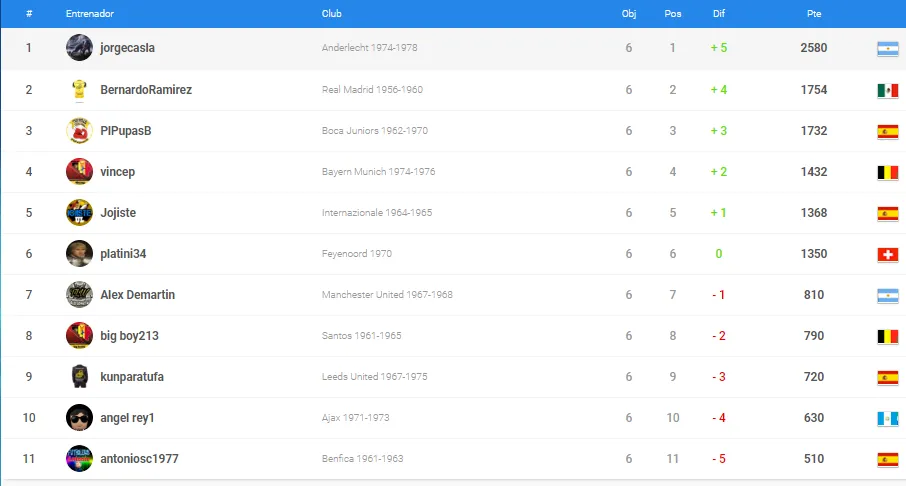Select club Santos 1961-1965
The image size is (906, 486).
361,336
